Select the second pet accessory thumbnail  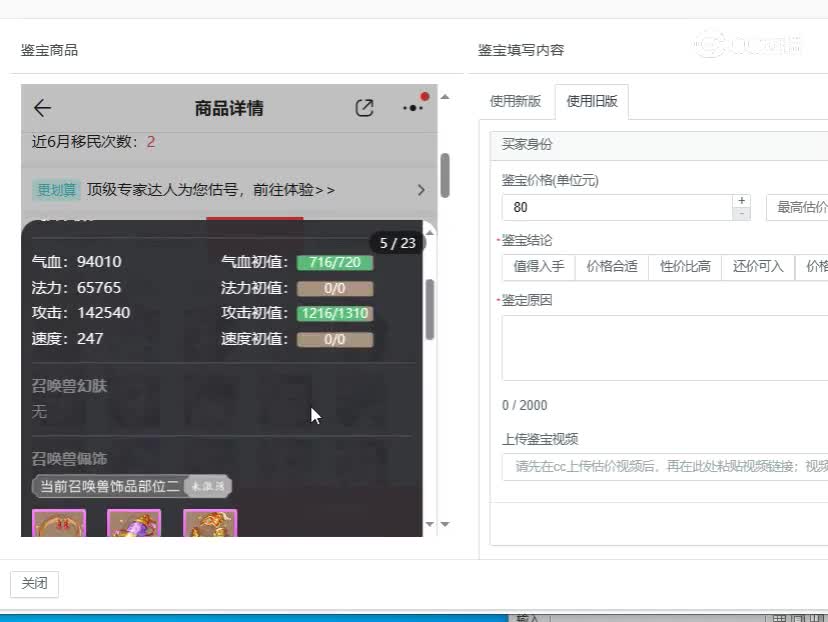tap(134, 523)
